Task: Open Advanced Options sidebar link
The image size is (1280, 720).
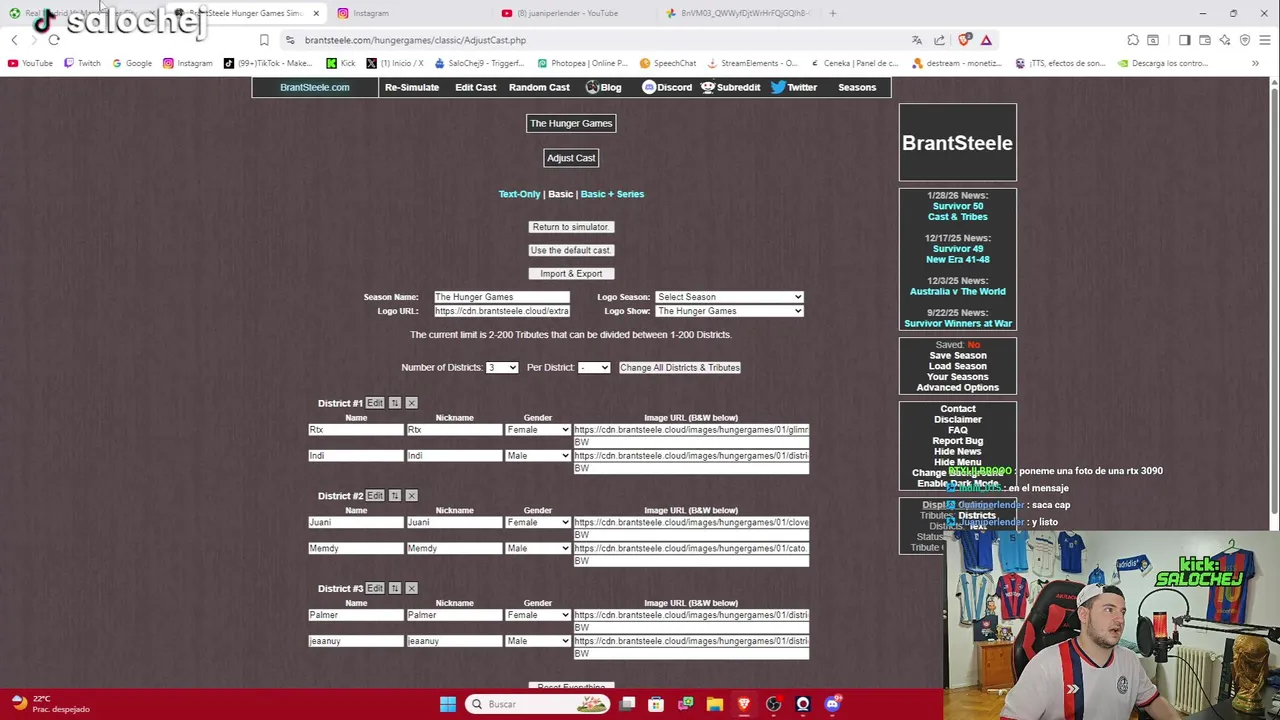Action: pos(957,388)
